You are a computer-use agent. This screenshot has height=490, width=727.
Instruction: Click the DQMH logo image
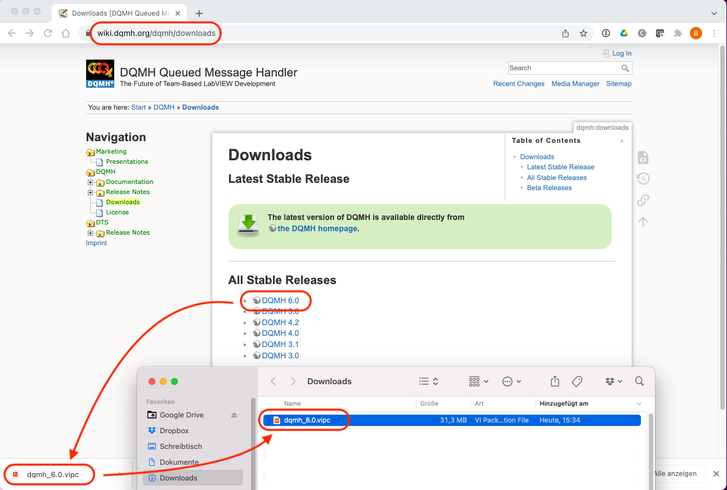pos(100,74)
